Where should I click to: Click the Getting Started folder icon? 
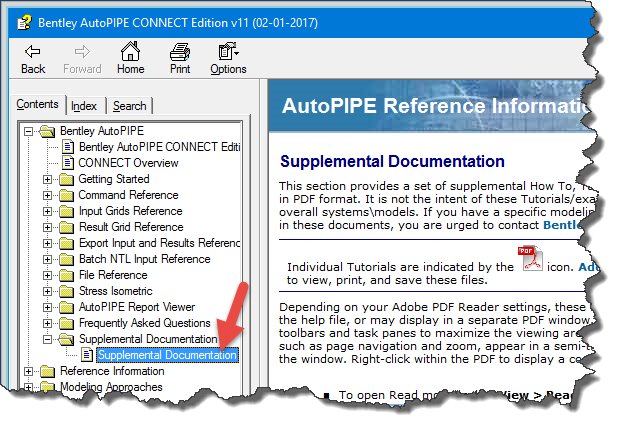coord(66,179)
